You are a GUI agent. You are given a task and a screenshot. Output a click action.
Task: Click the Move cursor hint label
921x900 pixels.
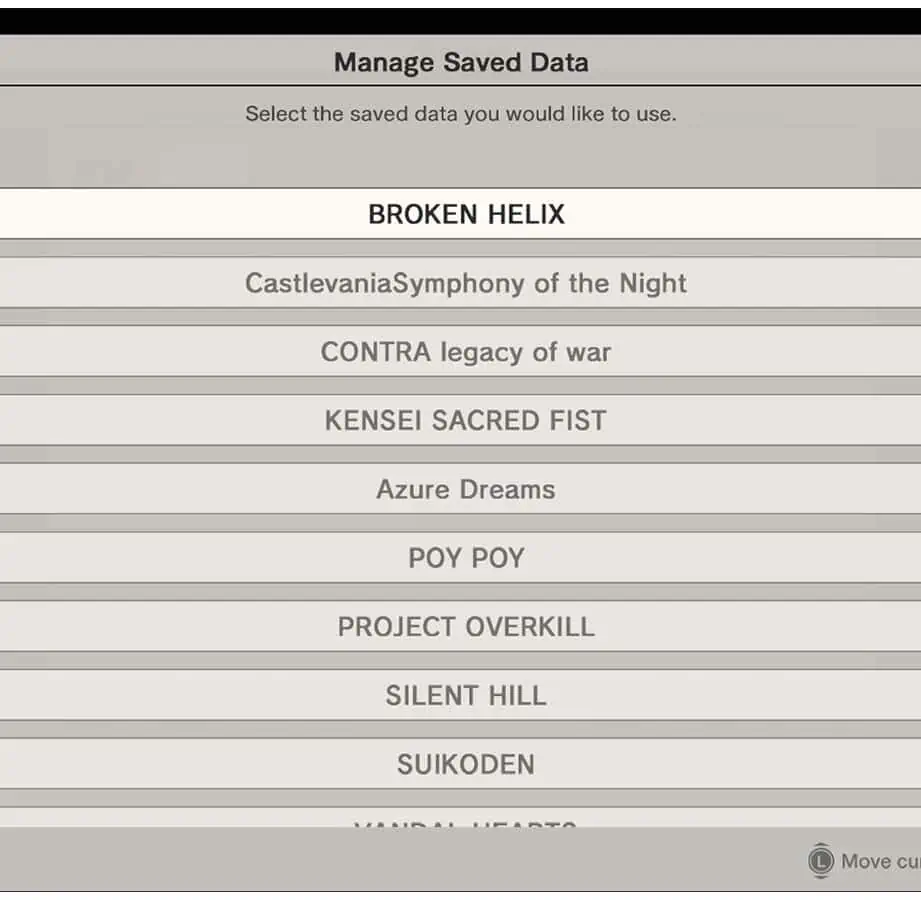tap(880, 861)
